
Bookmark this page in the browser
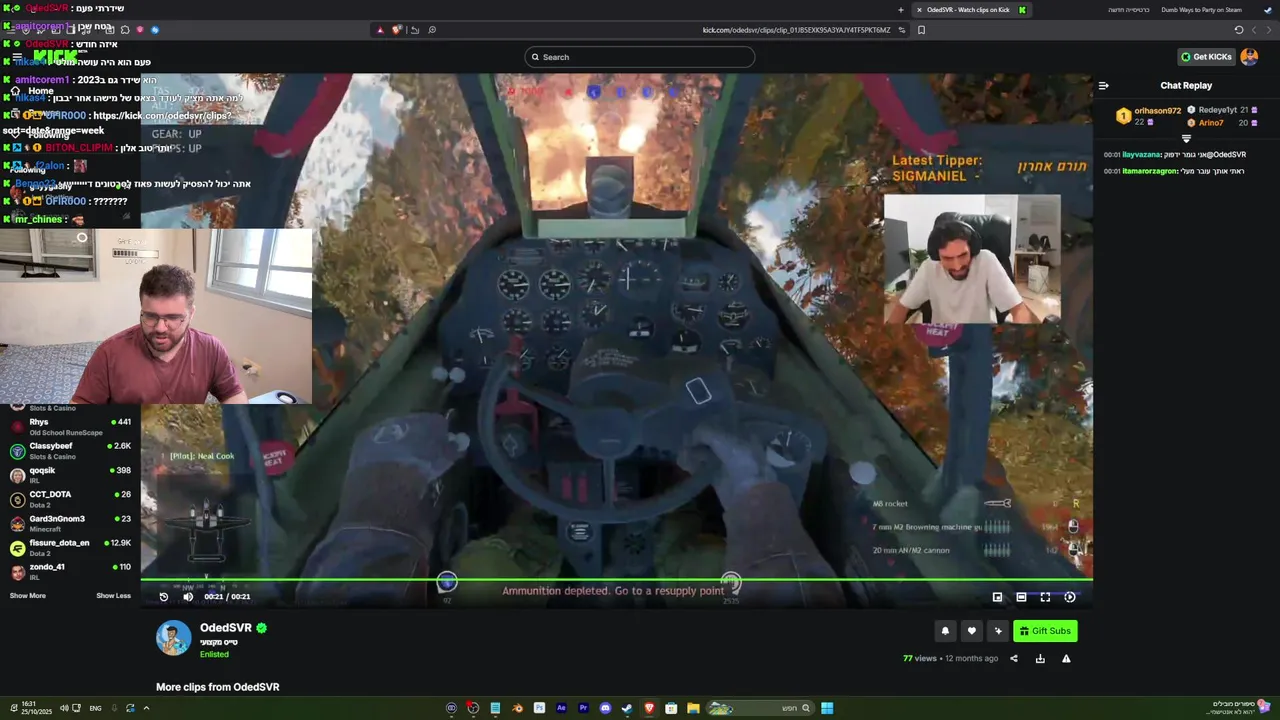click(x=921, y=30)
